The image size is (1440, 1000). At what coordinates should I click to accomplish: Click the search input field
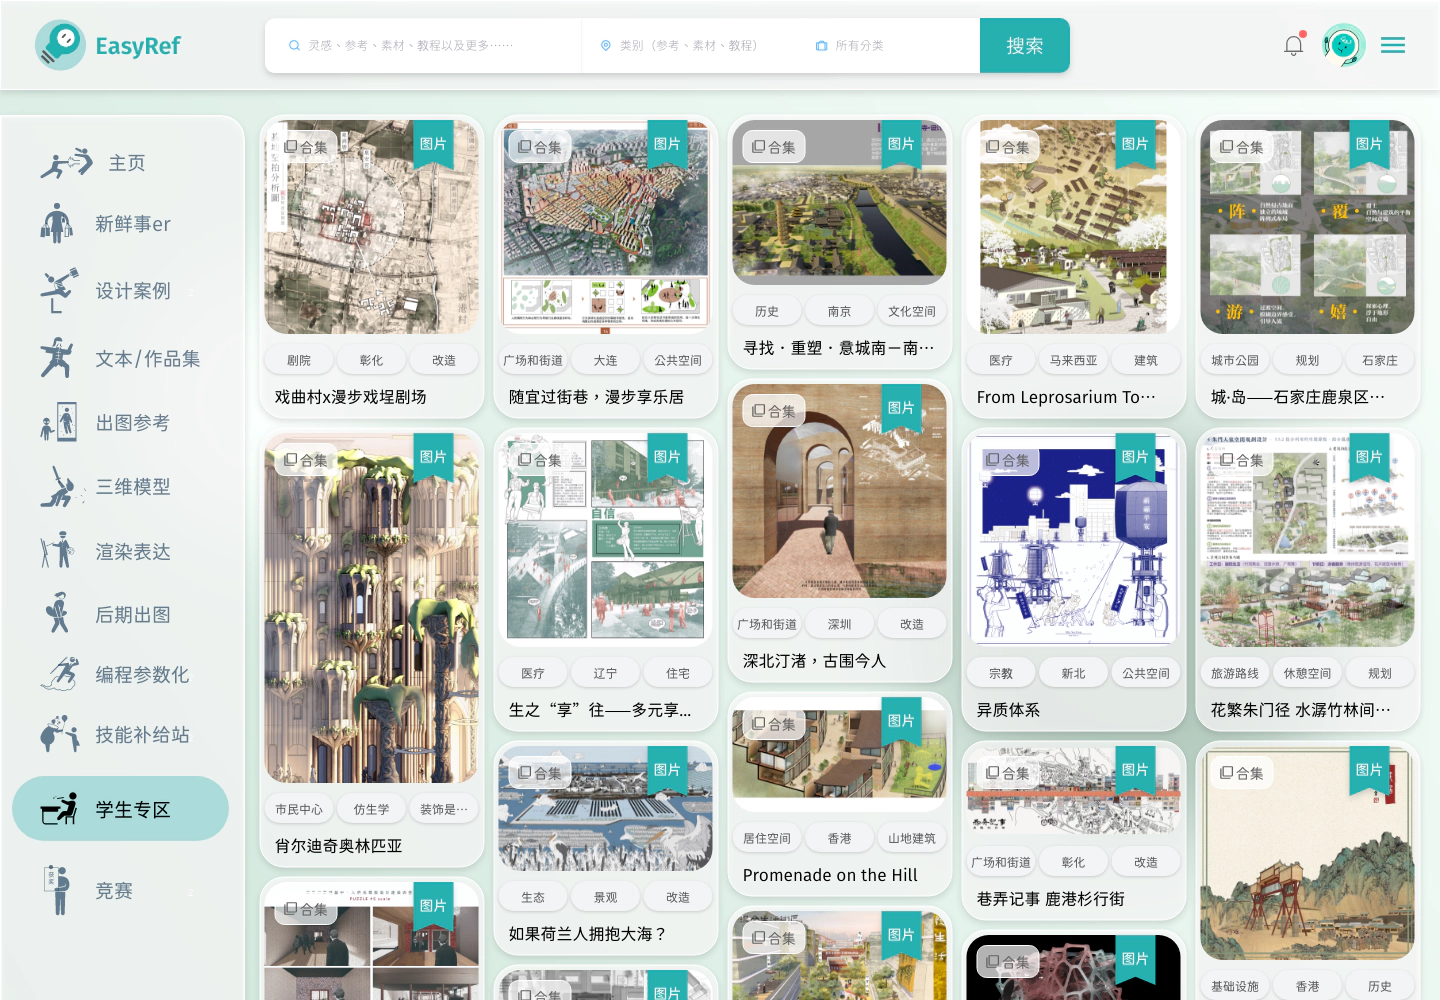click(420, 45)
